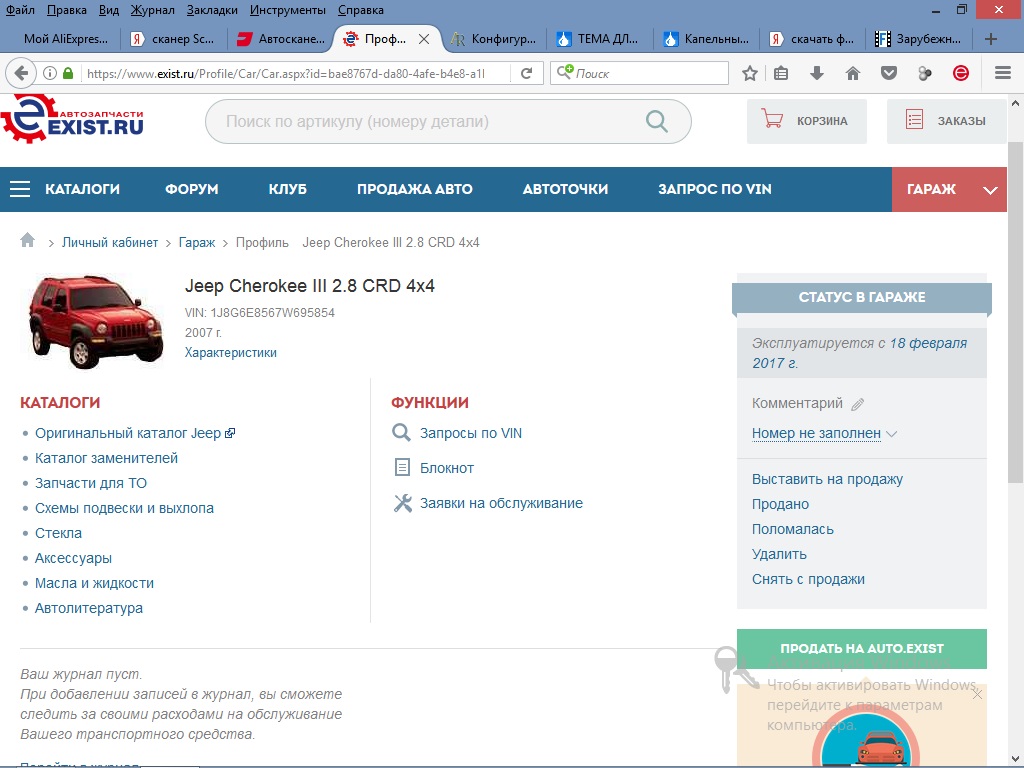The height and width of the screenshot is (768, 1024).
Task: Edit comment with pencil icon
Action: click(x=857, y=404)
